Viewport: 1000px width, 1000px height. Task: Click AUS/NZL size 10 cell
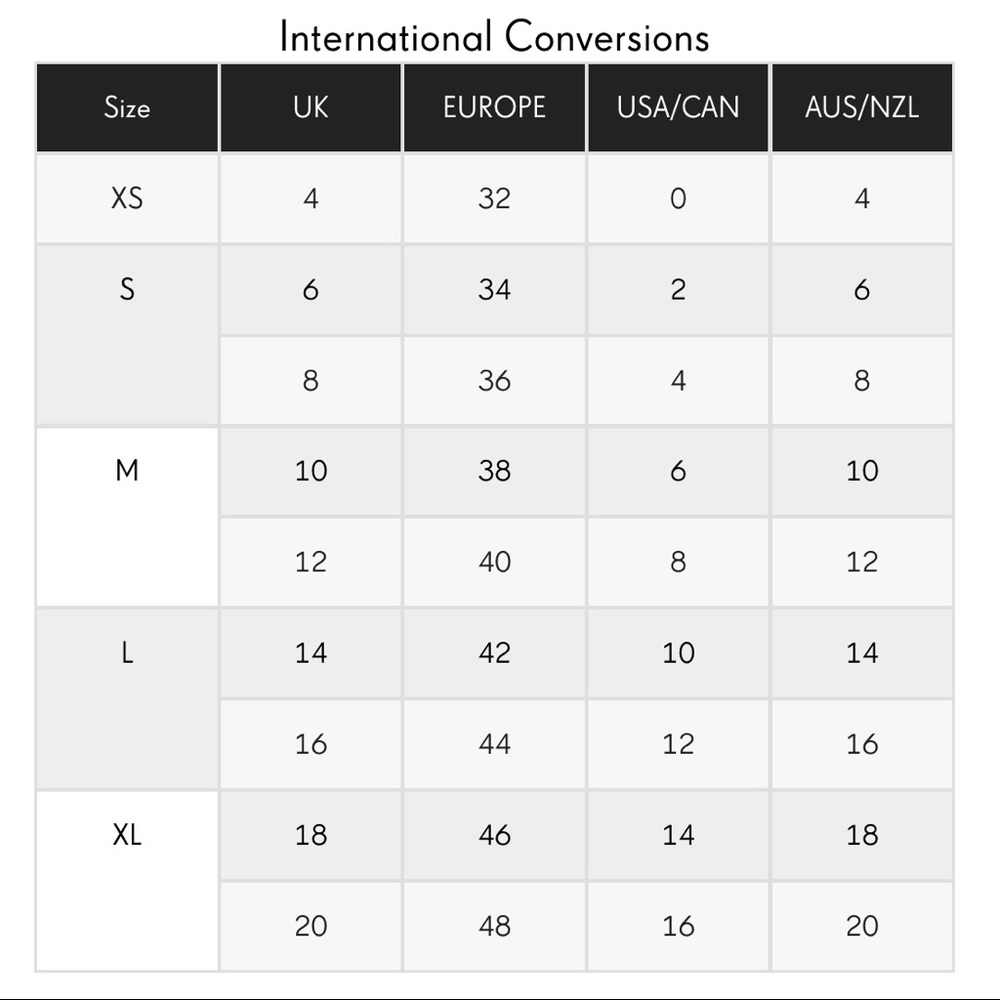[x=862, y=470]
